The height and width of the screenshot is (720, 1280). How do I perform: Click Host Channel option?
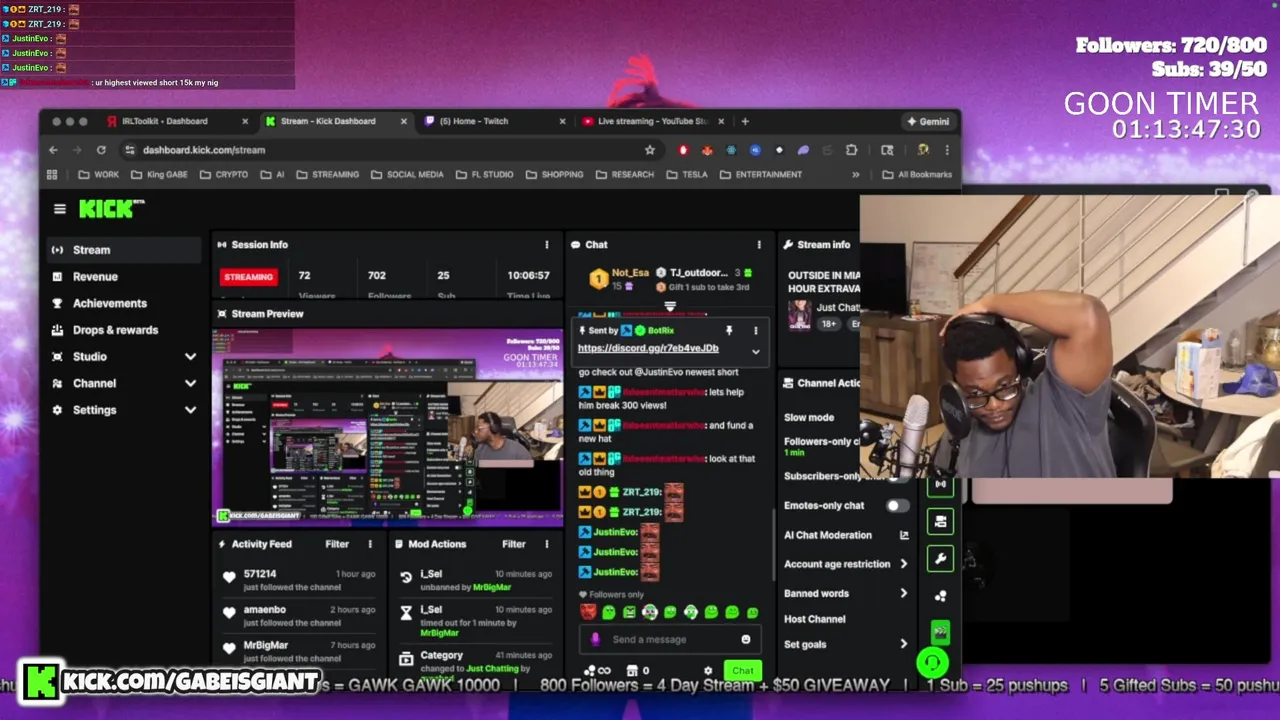(x=814, y=619)
